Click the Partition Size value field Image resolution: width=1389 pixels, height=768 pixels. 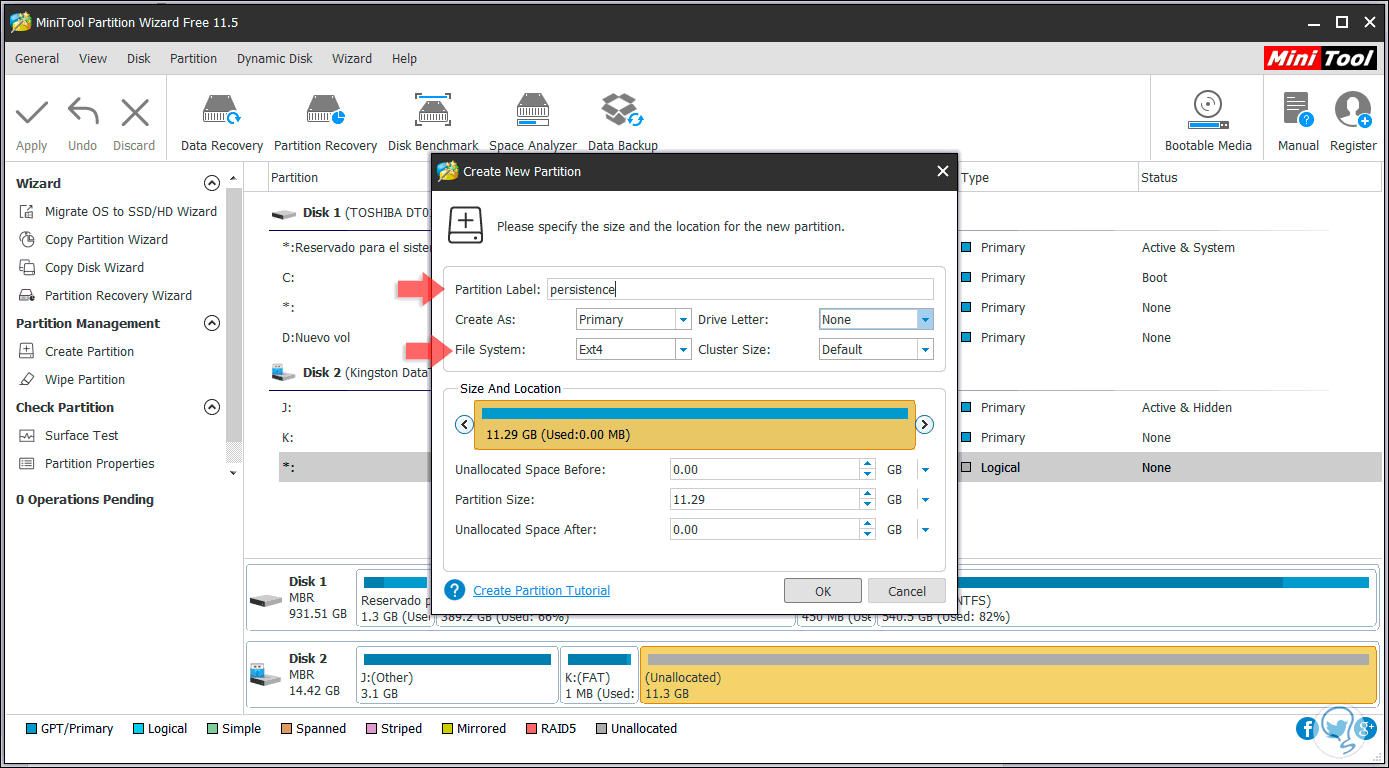(x=766, y=499)
